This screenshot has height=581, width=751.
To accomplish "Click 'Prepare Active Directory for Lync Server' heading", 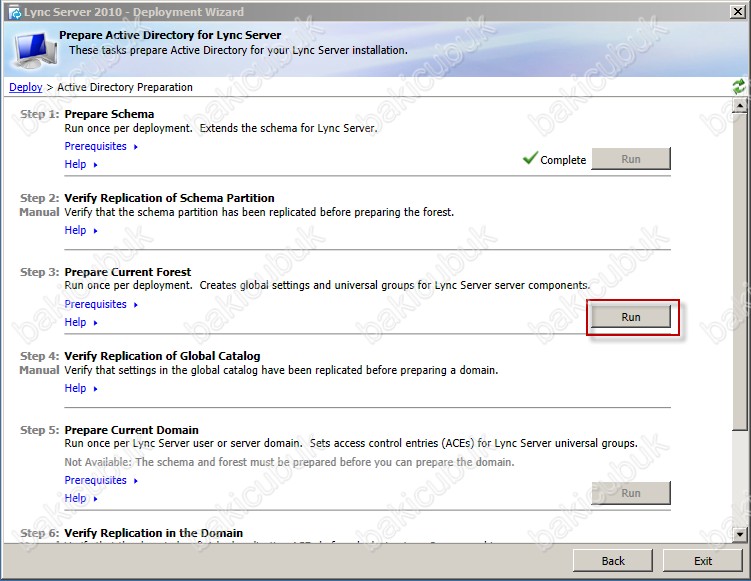I will pyautogui.click(x=170, y=35).
